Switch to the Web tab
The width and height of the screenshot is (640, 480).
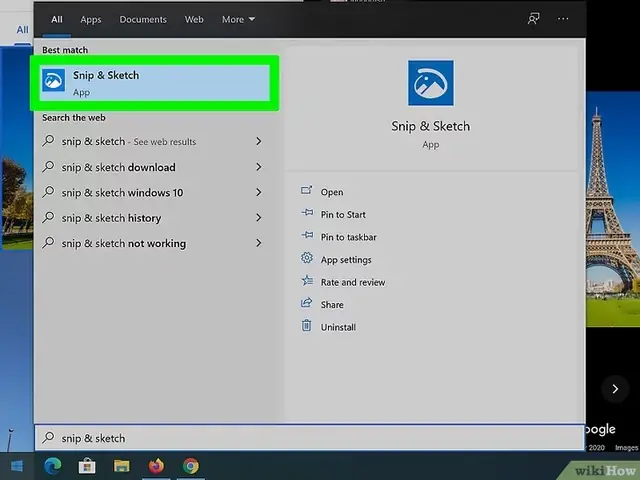[194, 19]
